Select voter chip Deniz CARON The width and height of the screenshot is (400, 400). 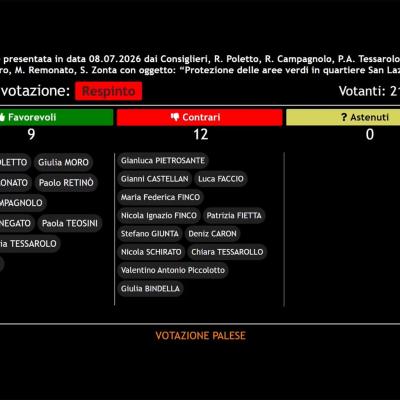212,234
